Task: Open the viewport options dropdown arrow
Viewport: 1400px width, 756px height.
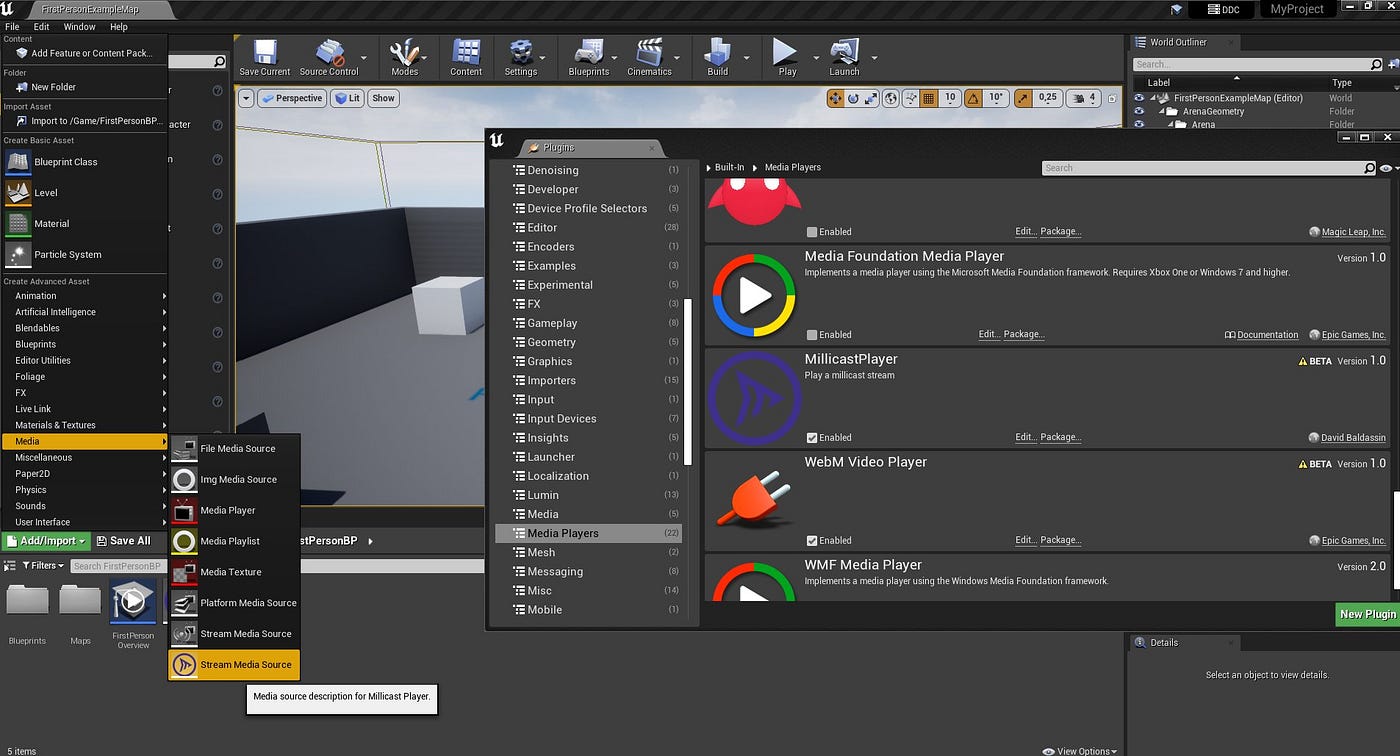Action: pyautogui.click(x=246, y=98)
